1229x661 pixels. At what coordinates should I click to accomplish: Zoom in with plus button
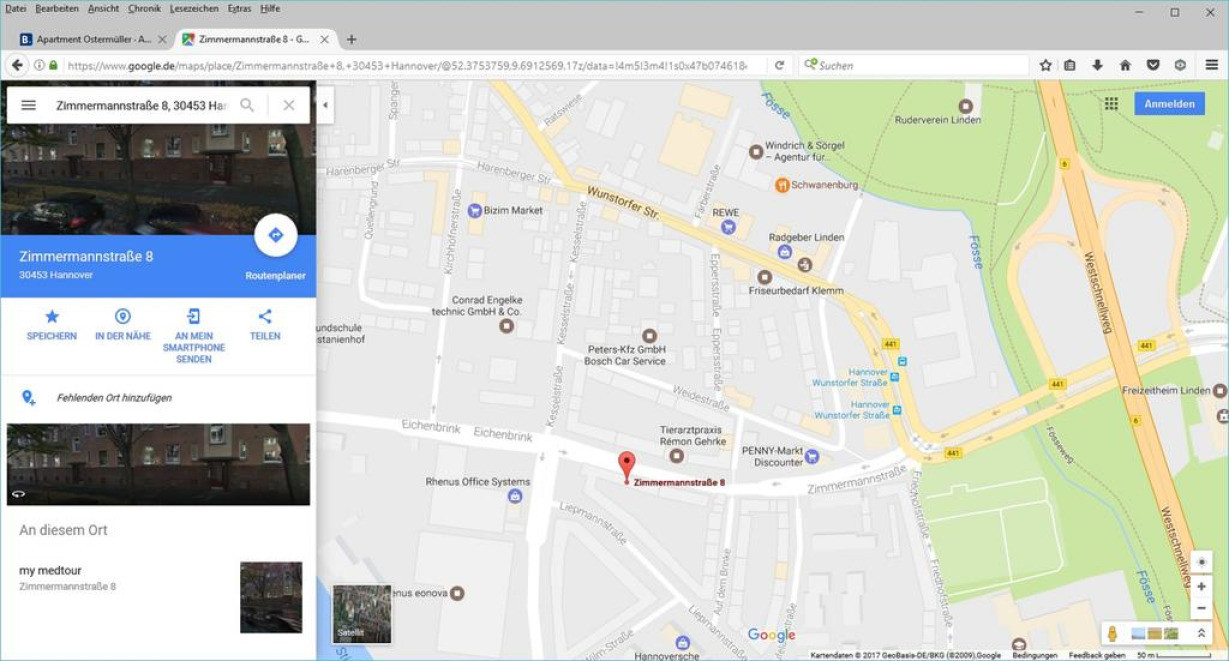point(1201,587)
